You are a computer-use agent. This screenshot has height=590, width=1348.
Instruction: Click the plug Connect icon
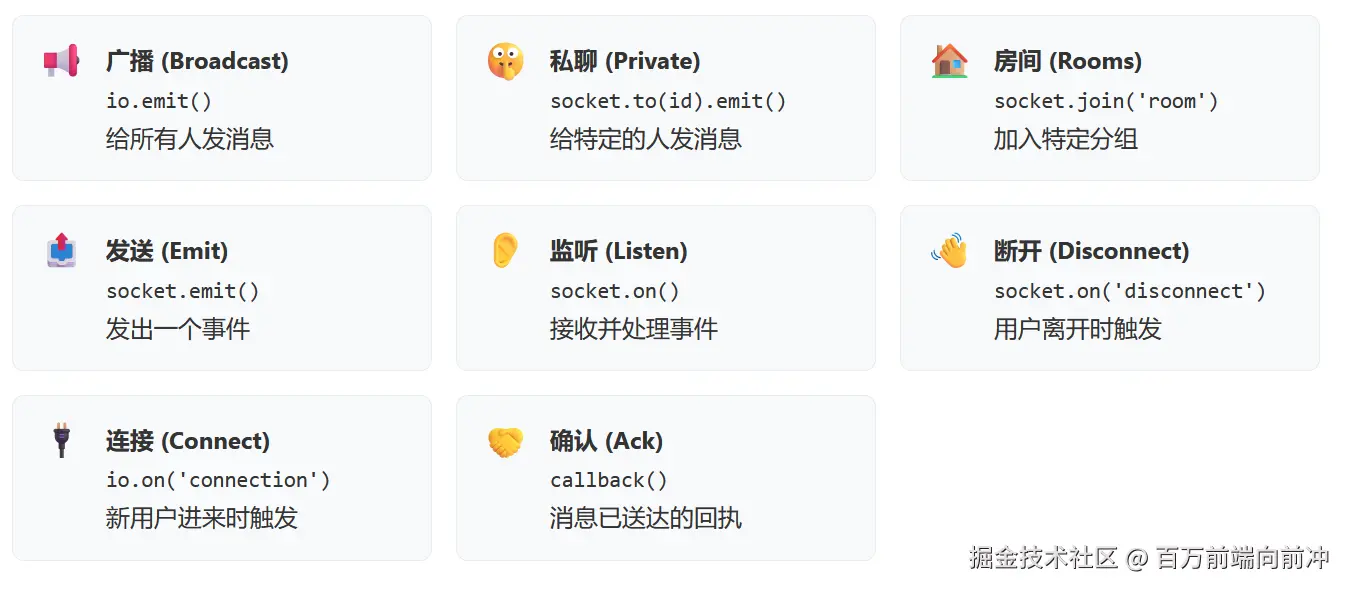click(61, 440)
